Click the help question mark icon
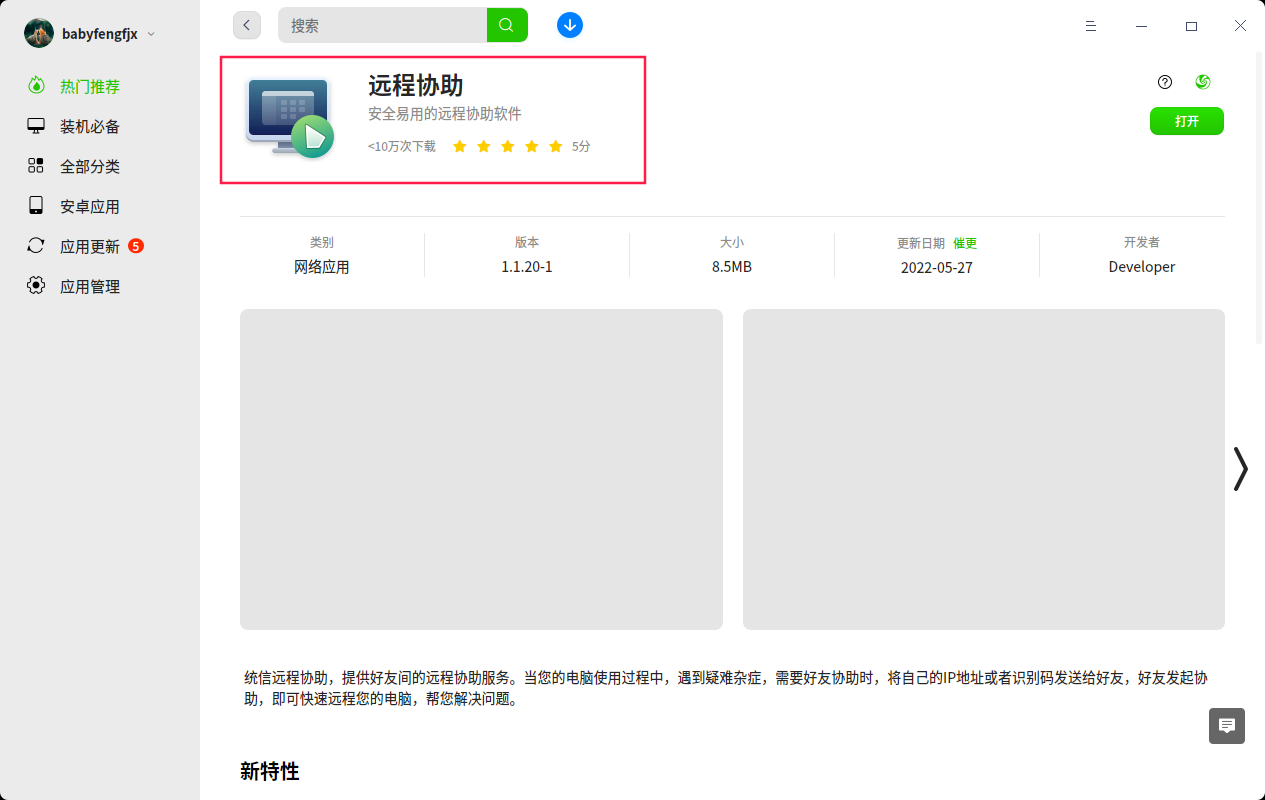This screenshot has width=1265, height=800. coord(1165,82)
